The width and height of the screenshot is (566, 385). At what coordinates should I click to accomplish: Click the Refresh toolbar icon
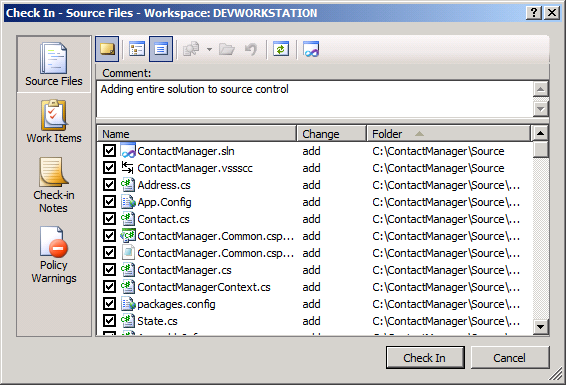pos(281,49)
